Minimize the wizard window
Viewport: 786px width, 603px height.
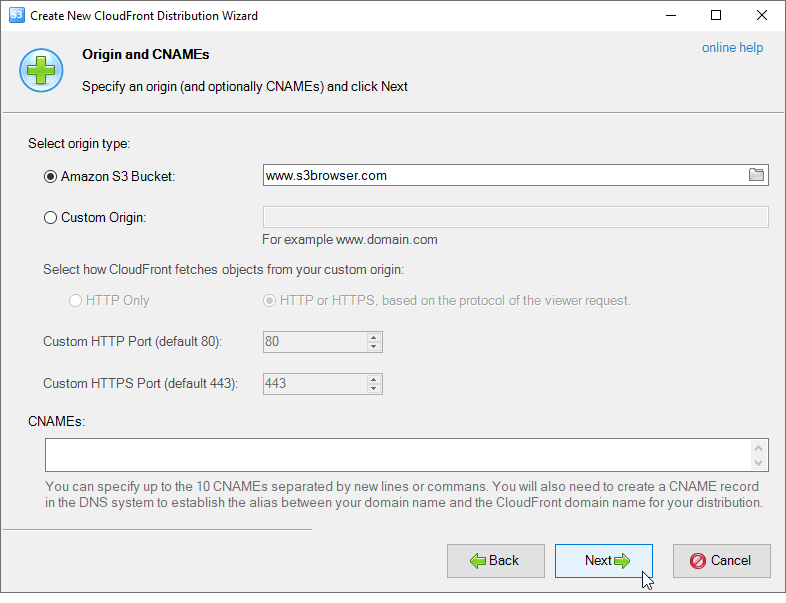(x=671, y=16)
